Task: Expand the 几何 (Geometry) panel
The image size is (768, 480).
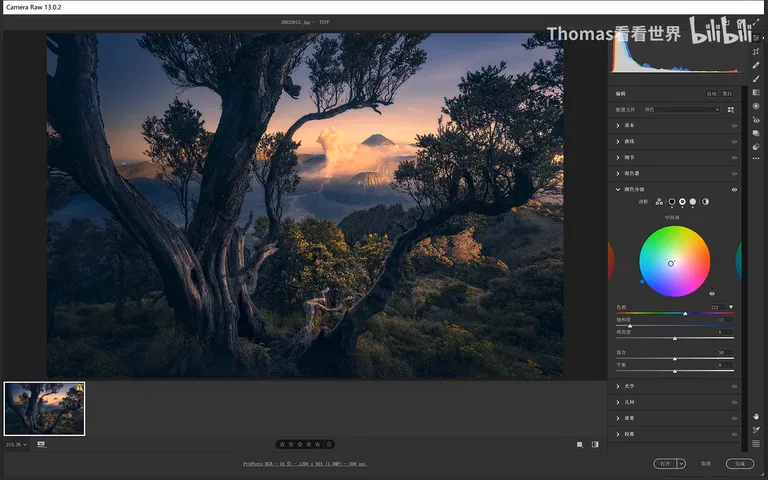Action: pos(618,403)
